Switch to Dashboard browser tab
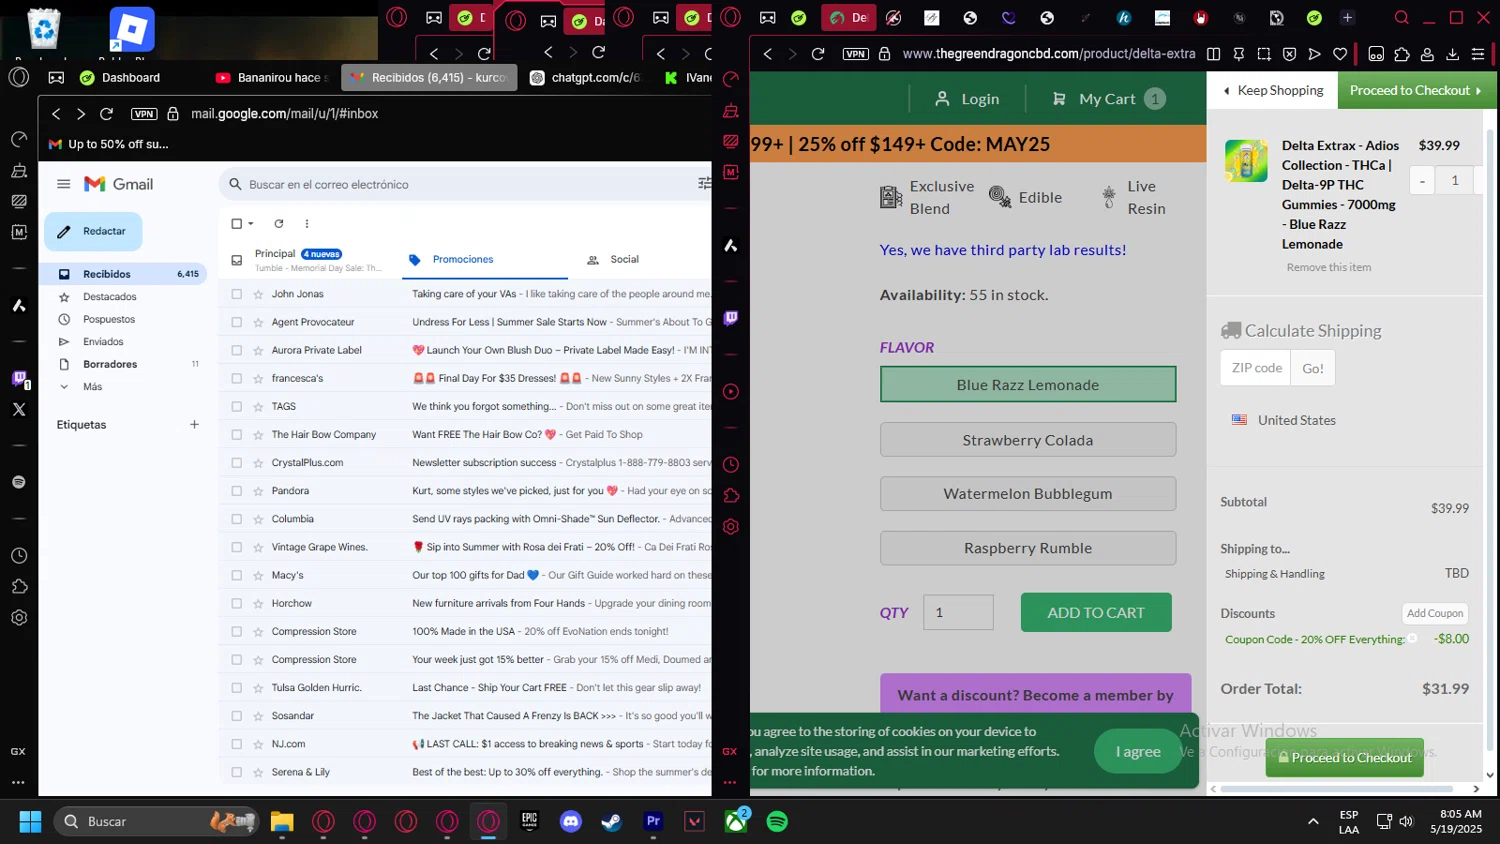 pyautogui.click(x=120, y=78)
